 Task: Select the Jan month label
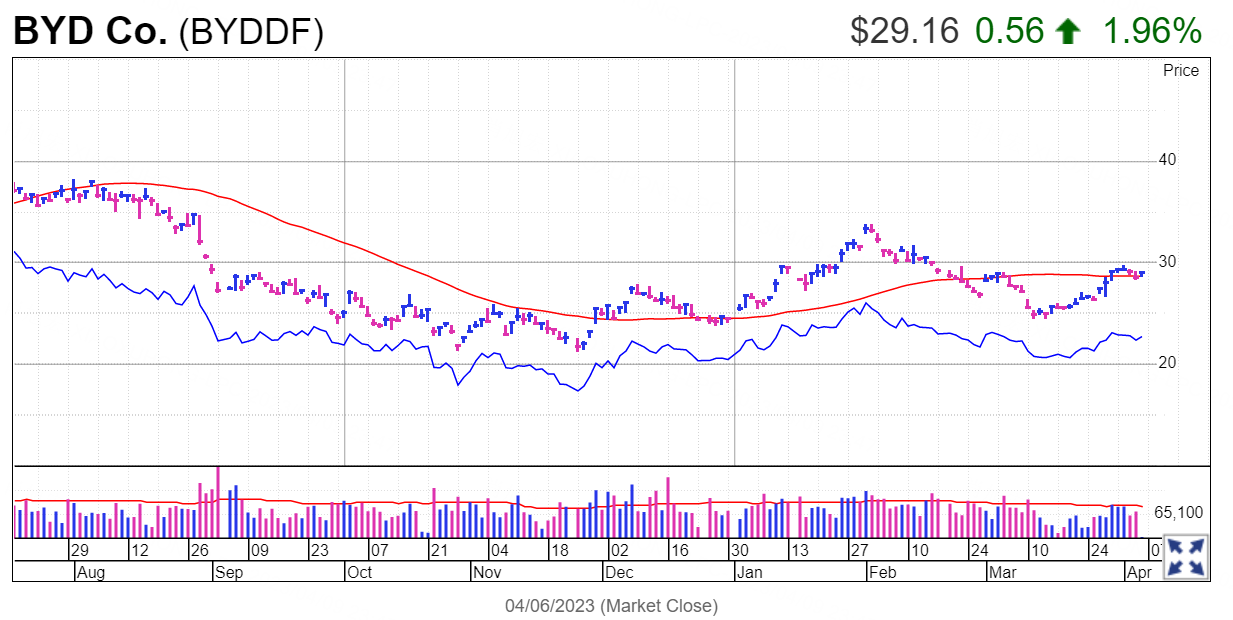point(749,572)
